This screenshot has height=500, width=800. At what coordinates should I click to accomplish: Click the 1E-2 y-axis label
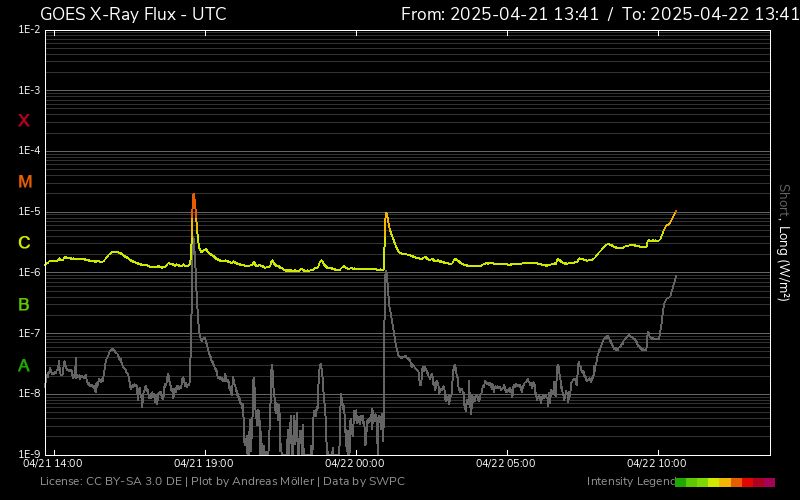click(x=29, y=30)
